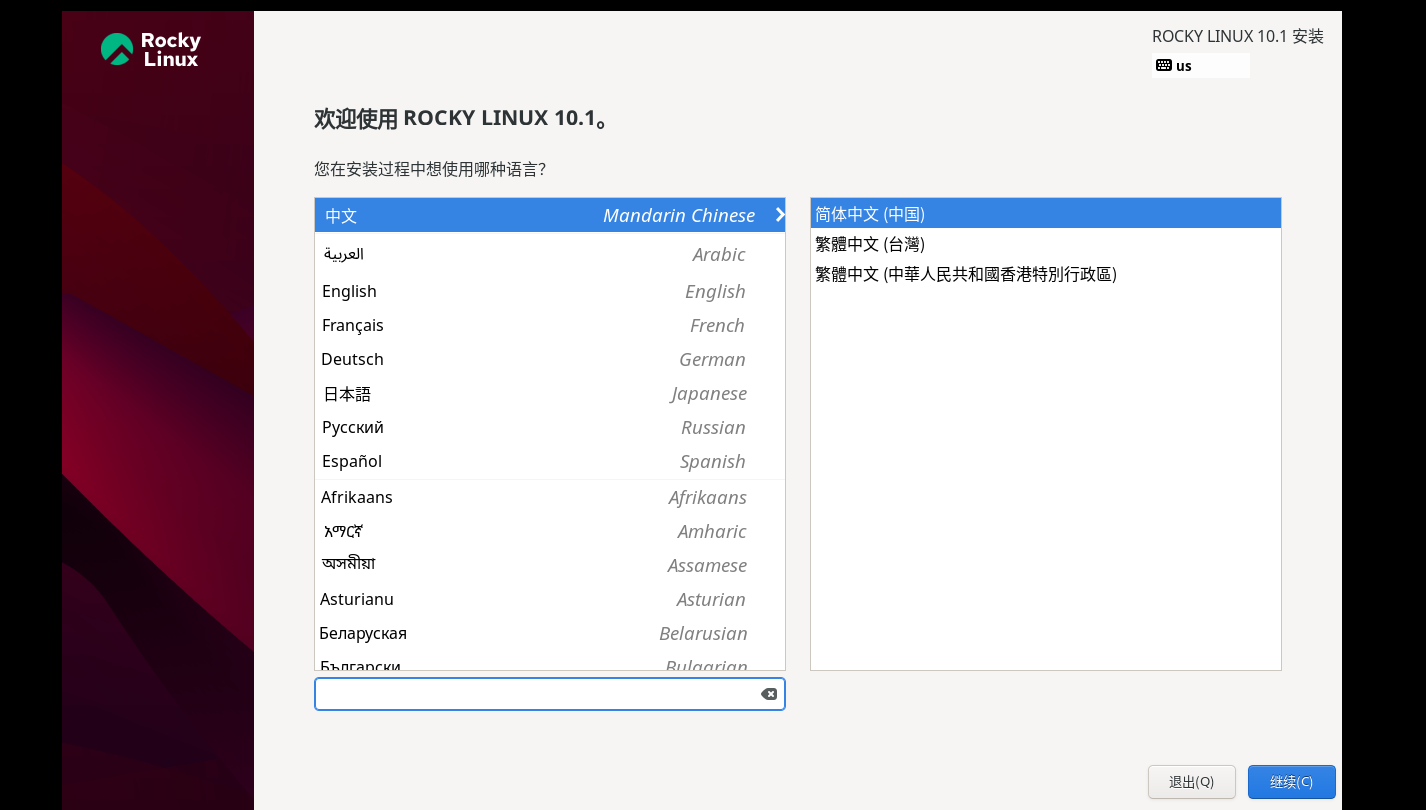This screenshot has width=1426, height=810.
Task: Choose Asturianu from the language list
Action: (x=550, y=599)
